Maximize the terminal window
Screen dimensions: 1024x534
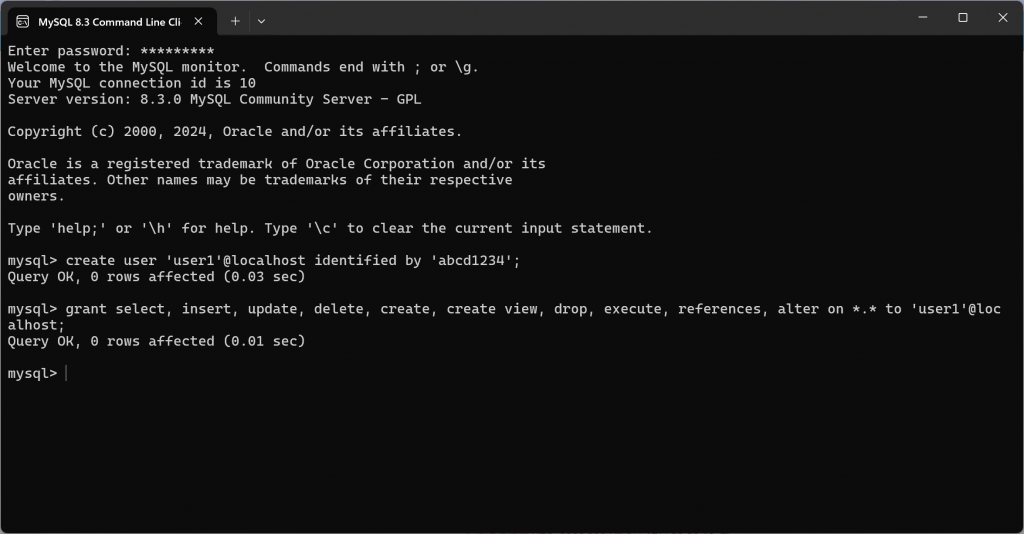click(x=963, y=18)
